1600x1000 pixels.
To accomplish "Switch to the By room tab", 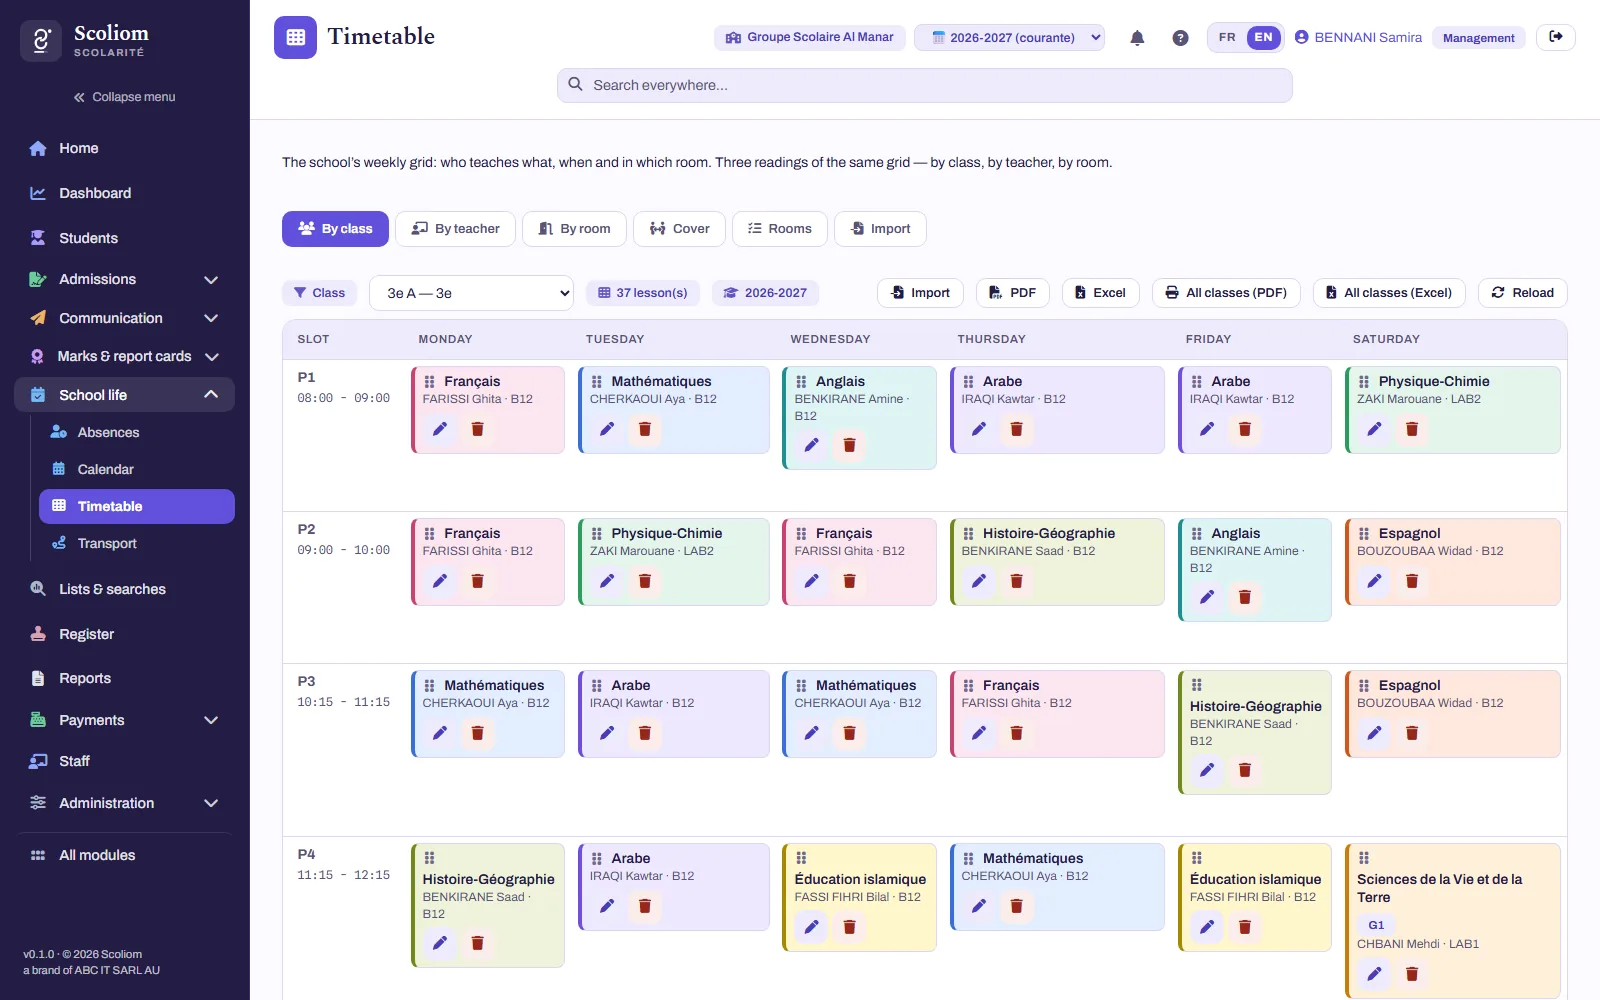I will pyautogui.click(x=575, y=229).
